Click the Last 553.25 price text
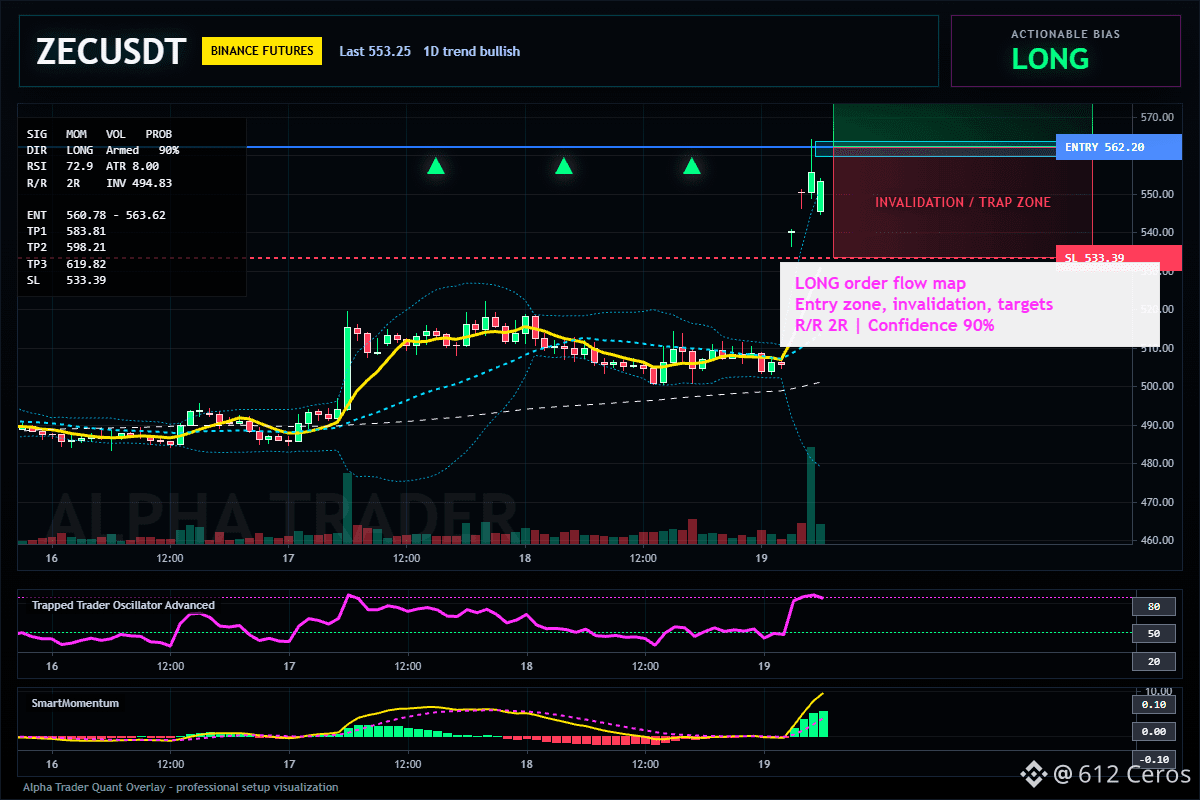Image resolution: width=1200 pixels, height=800 pixels. point(375,51)
